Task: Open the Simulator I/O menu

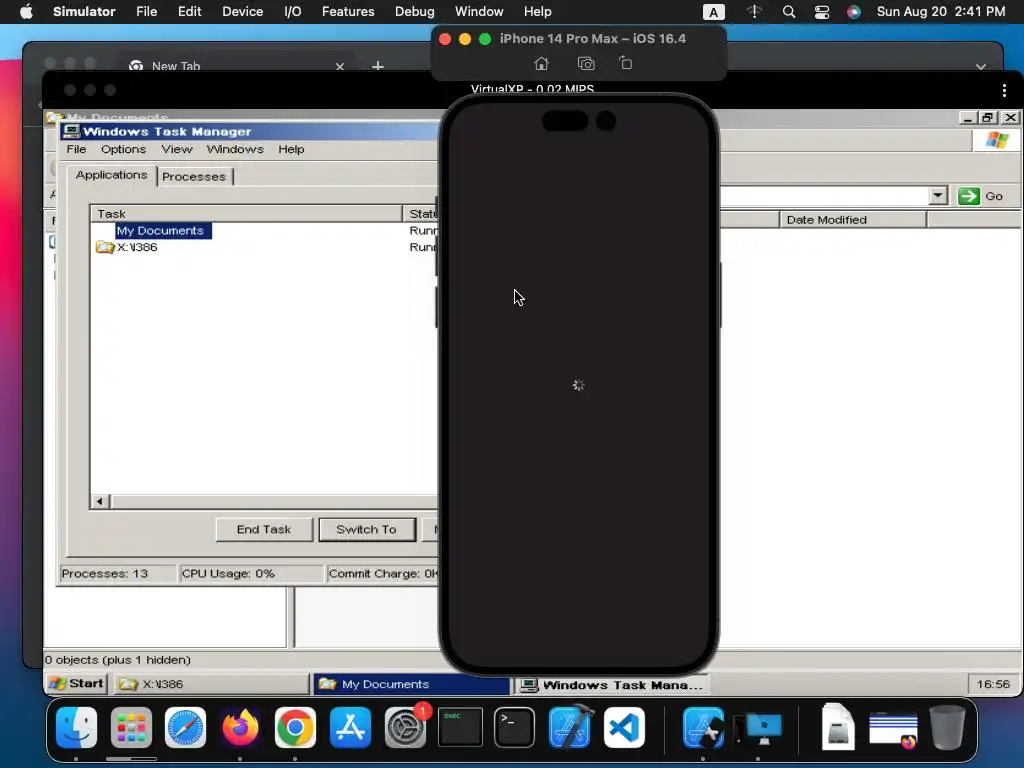Action: pyautogui.click(x=293, y=12)
